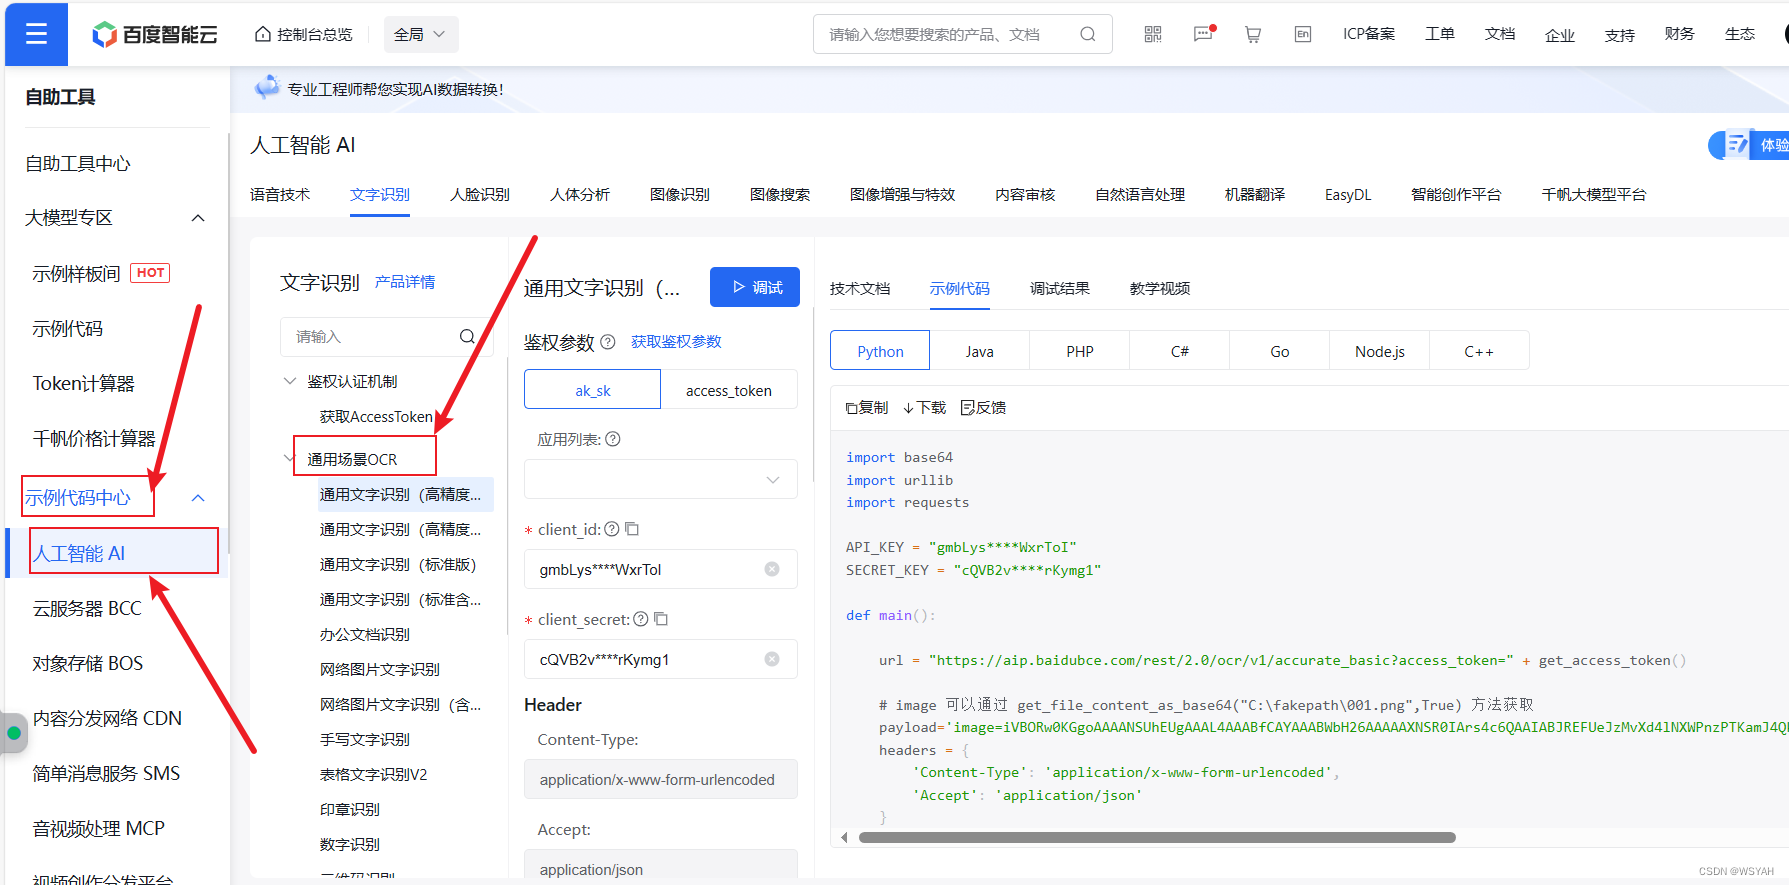Open the QR code icon
1789x885 pixels.
(x=1153, y=34)
